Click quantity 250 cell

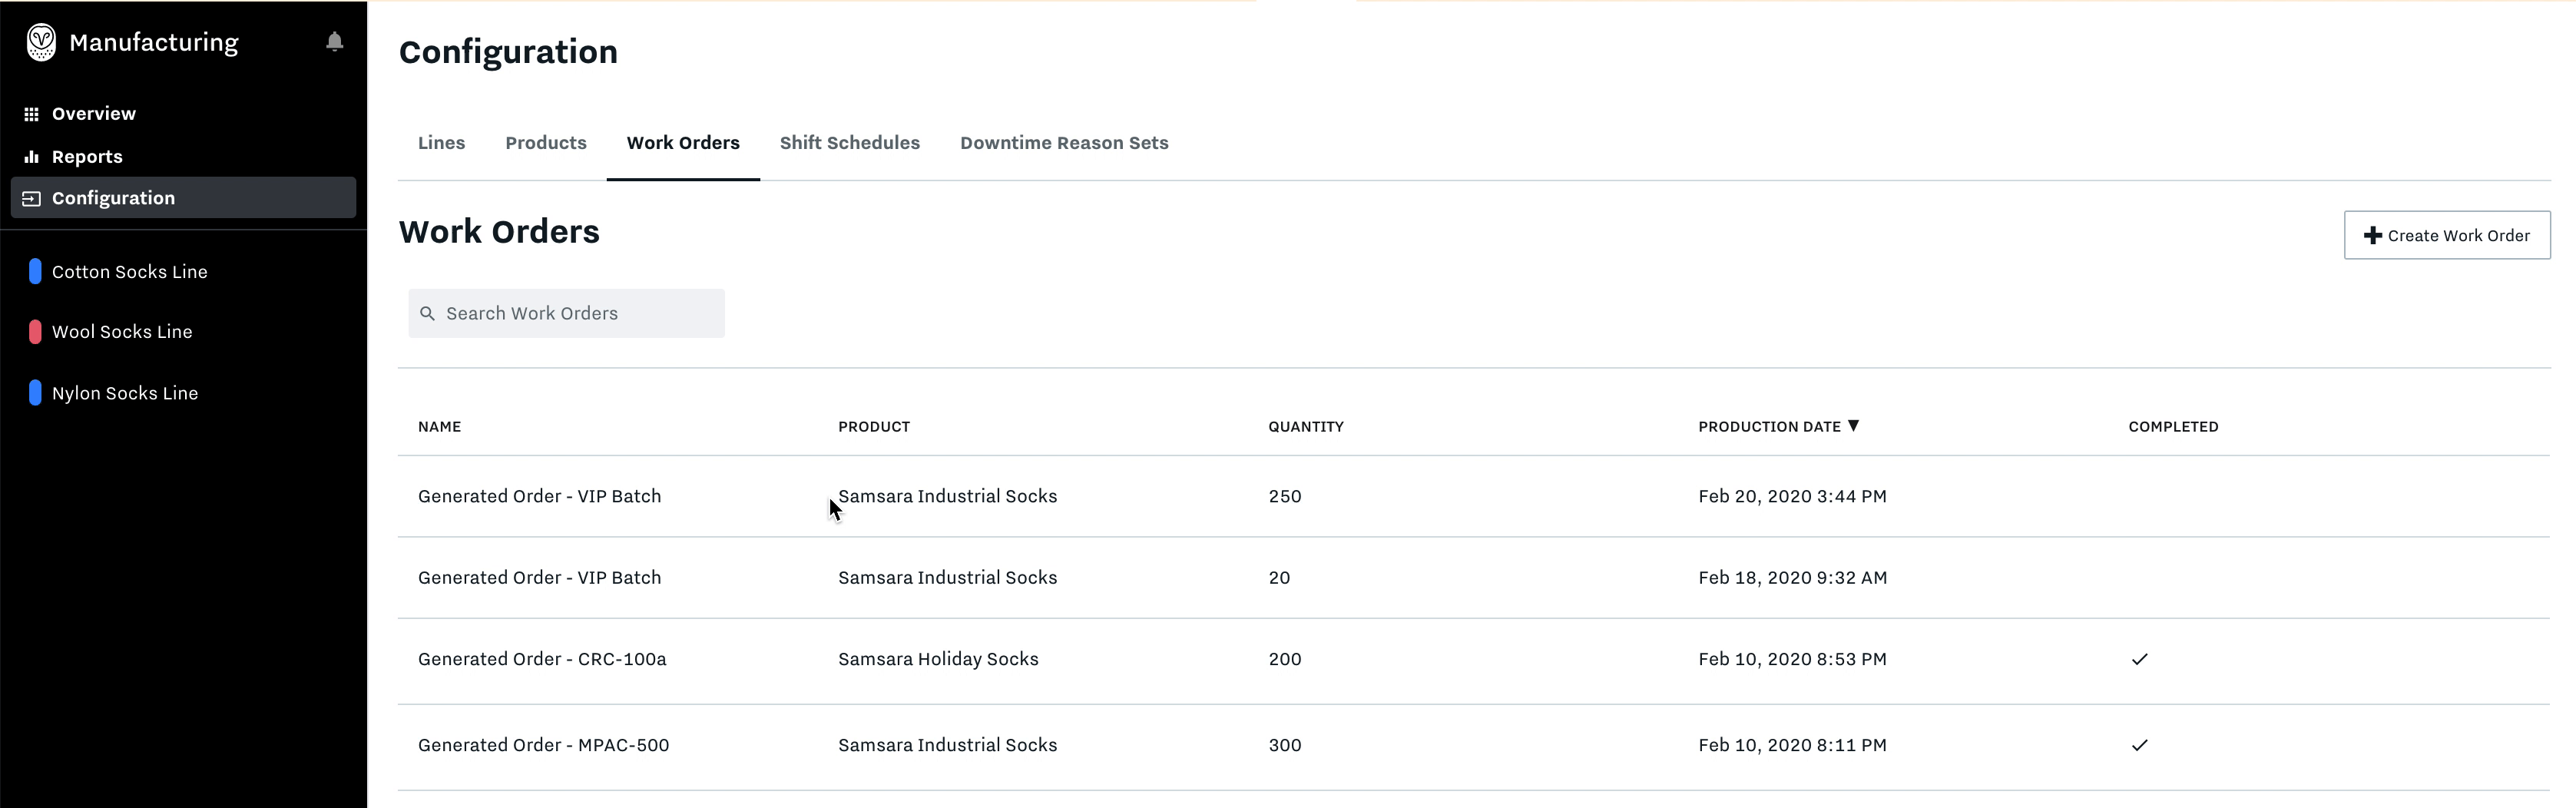coord(1285,496)
